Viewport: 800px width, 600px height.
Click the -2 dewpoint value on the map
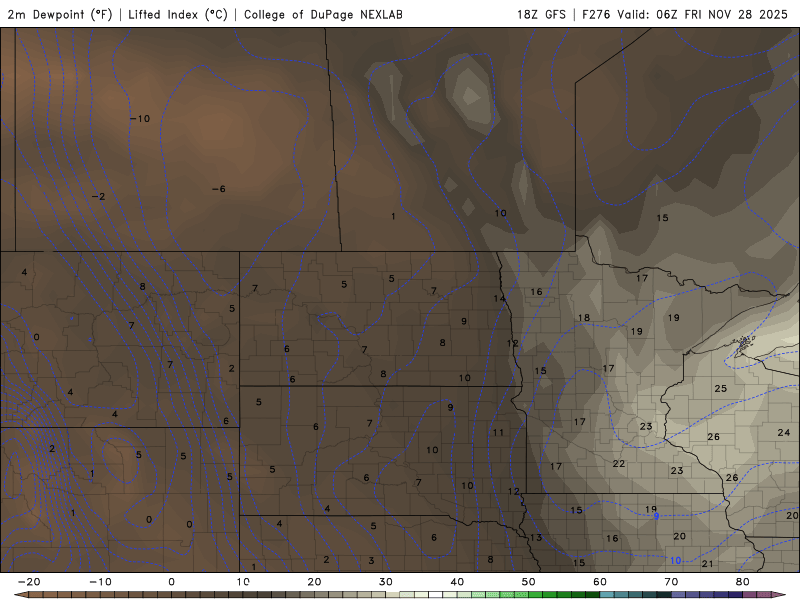(x=98, y=196)
